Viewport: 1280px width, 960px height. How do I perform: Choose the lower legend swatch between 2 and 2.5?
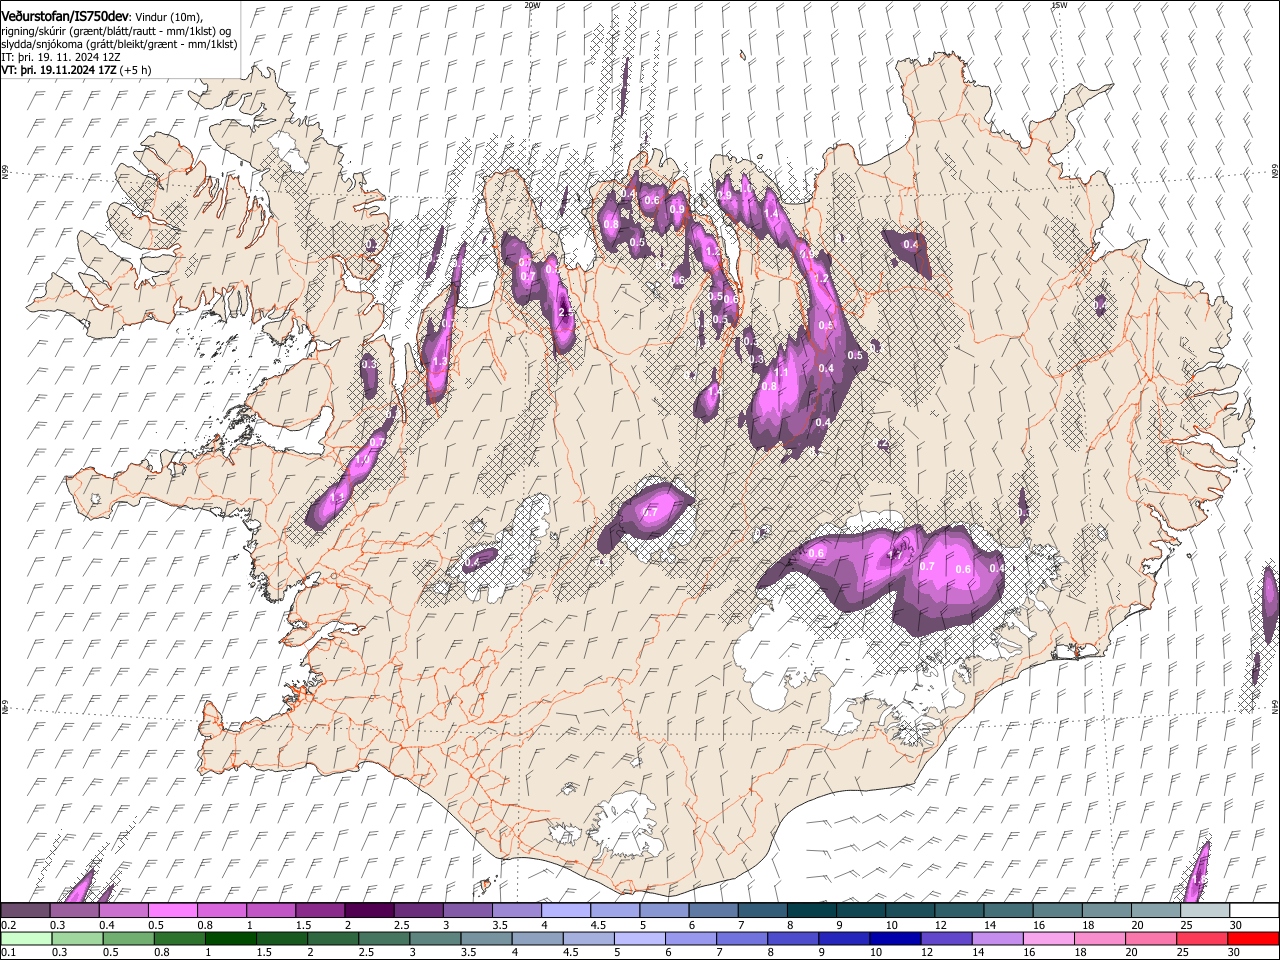point(333,938)
